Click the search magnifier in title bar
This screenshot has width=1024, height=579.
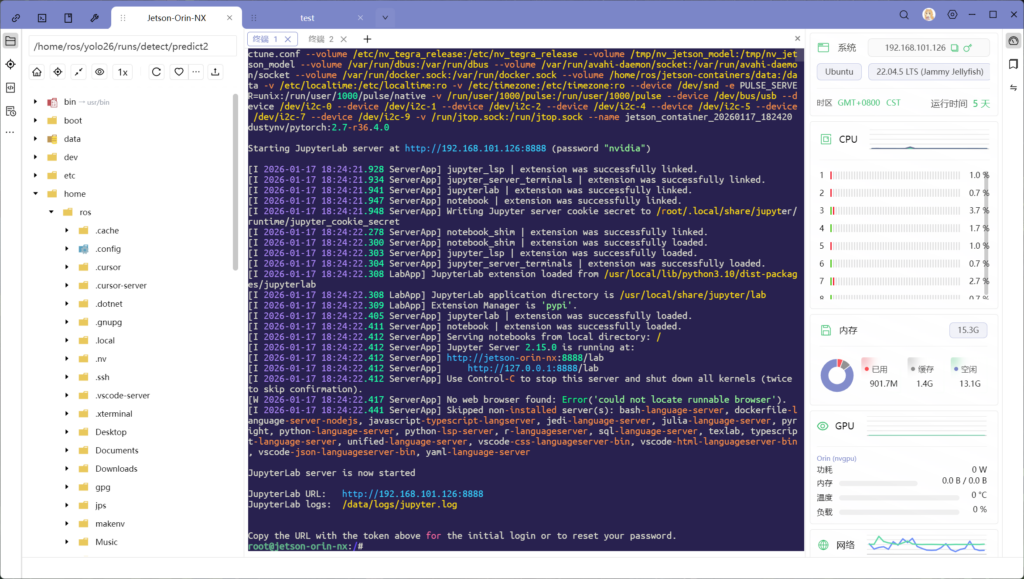904,15
